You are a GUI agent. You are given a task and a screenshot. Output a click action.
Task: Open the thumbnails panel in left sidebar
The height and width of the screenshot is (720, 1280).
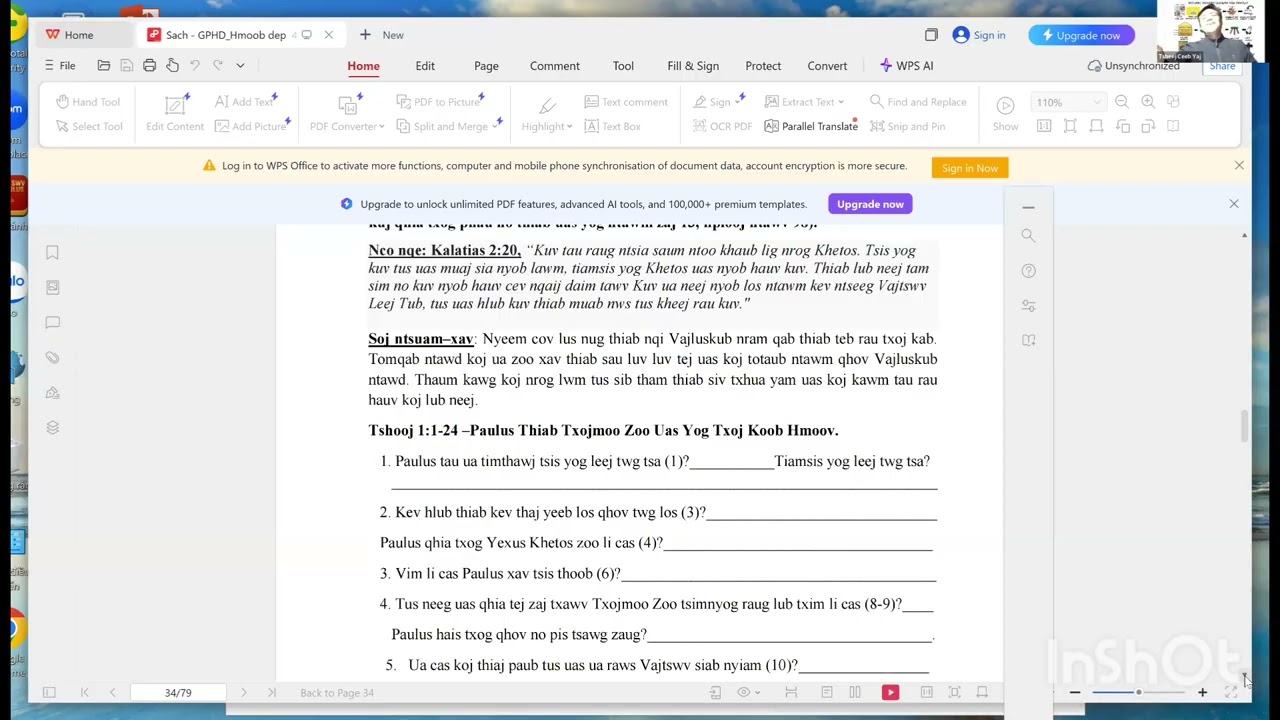(x=52, y=288)
